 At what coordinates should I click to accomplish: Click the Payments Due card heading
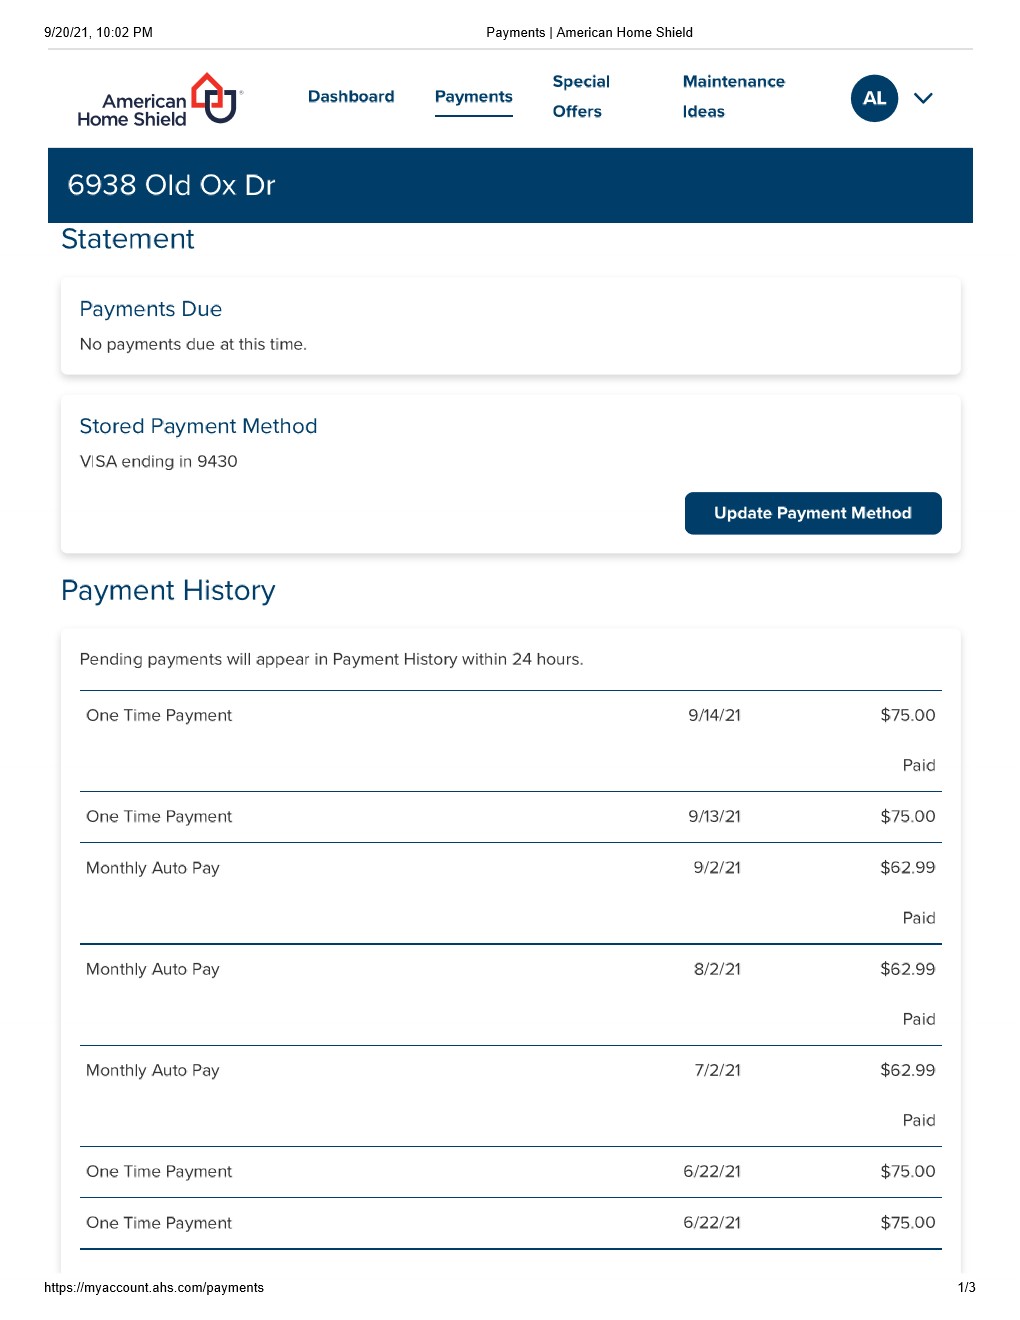coord(150,309)
